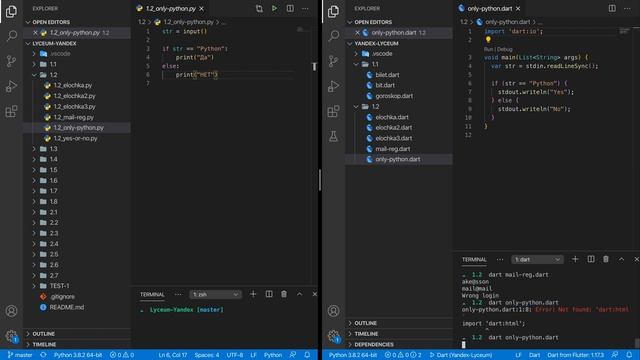Collapse LYCEUM-YANDEX workspace section
The height and width of the screenshot is (360, 640).
click(28, 43)
